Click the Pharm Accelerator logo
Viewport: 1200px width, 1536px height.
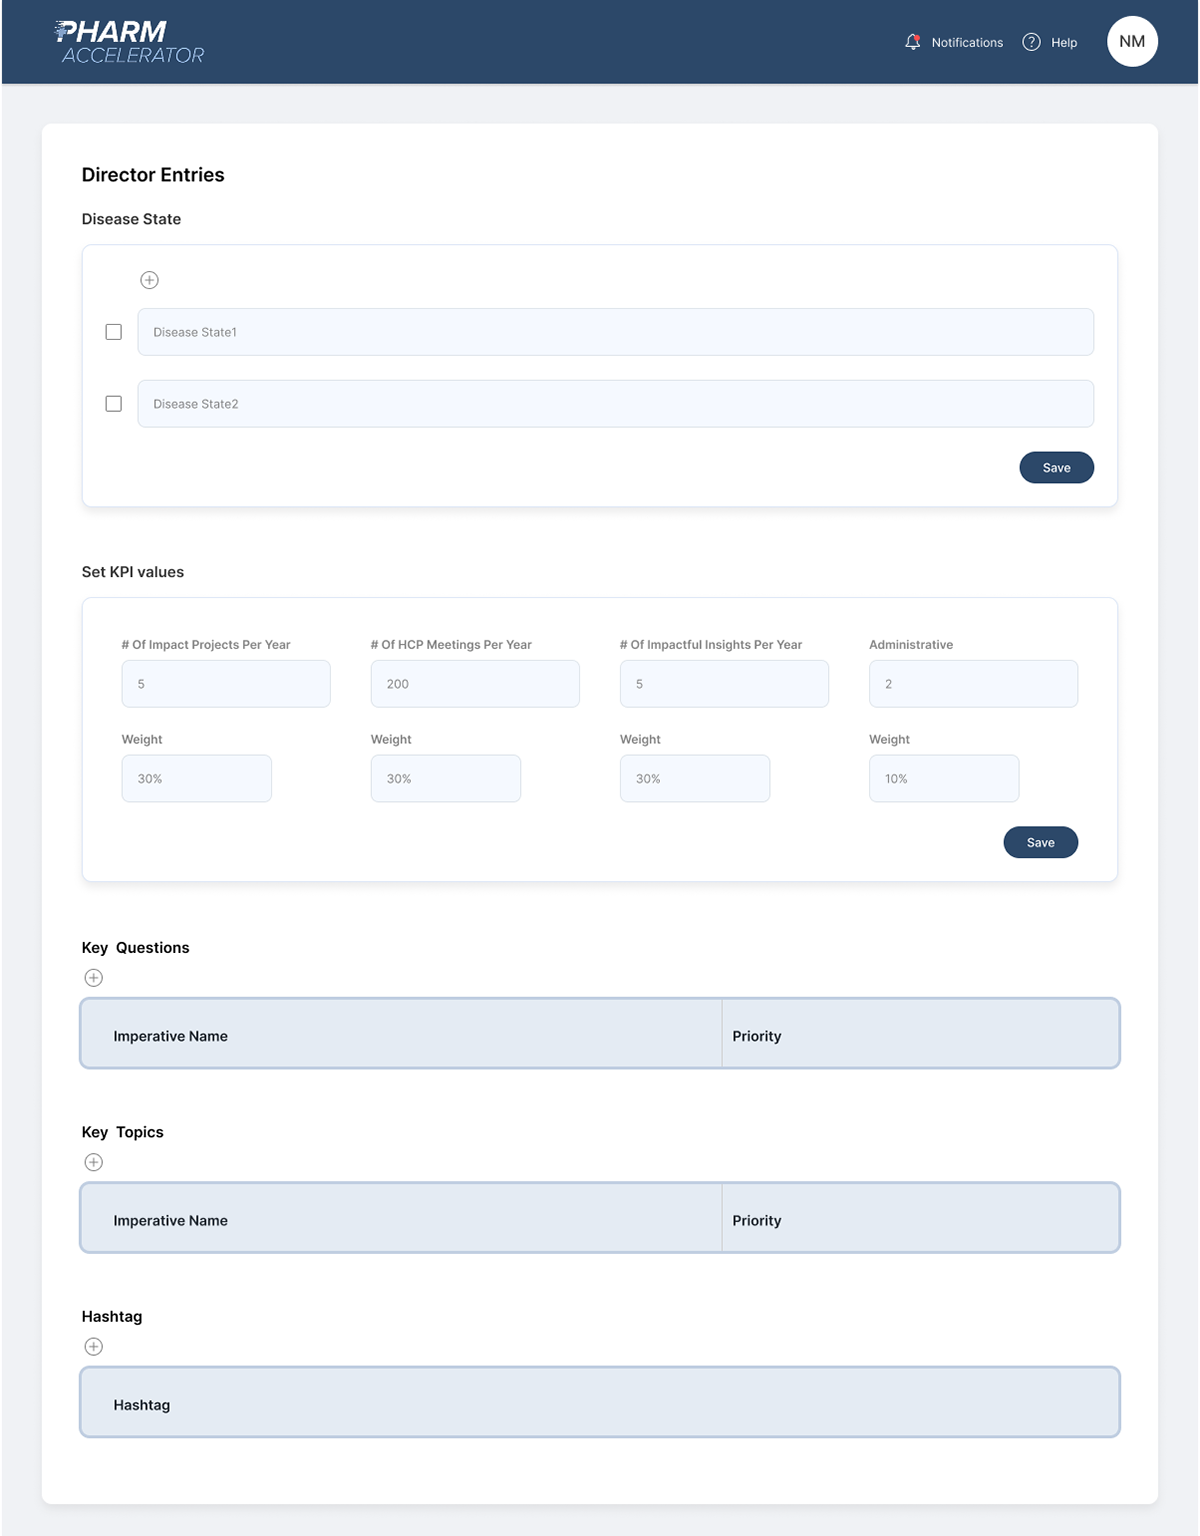click(x=129, y=42)
